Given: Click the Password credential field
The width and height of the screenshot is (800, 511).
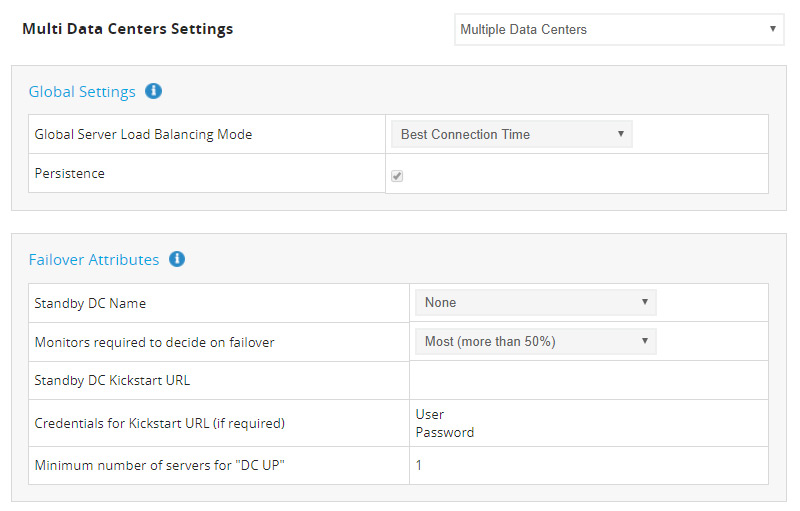Looking at the screenshot, I should pyautogui.click(x=445, y=433).
